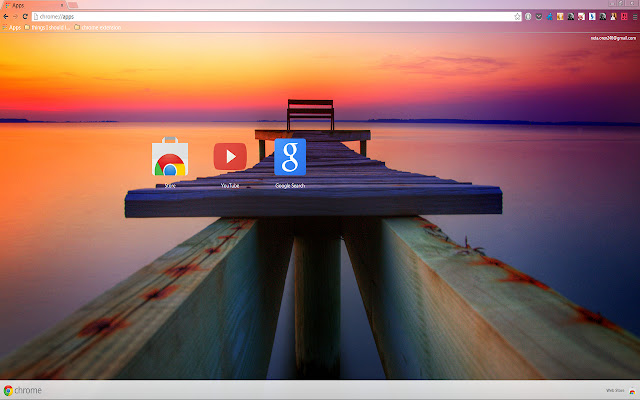
Task: Reload the current page
Action: coord(25,16)
